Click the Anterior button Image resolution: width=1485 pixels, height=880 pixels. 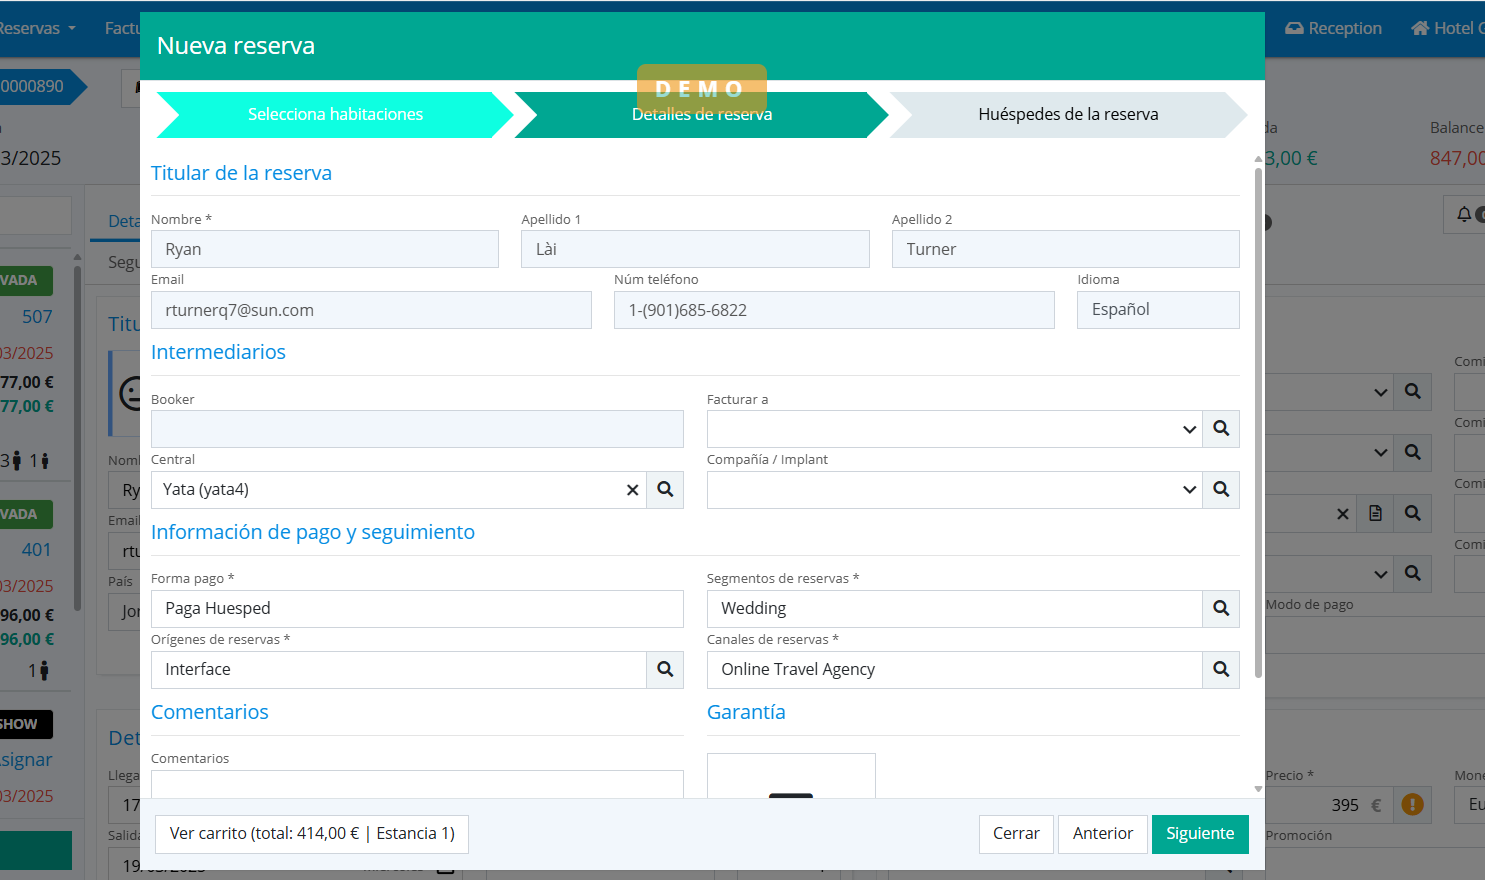coord(1102,834)
